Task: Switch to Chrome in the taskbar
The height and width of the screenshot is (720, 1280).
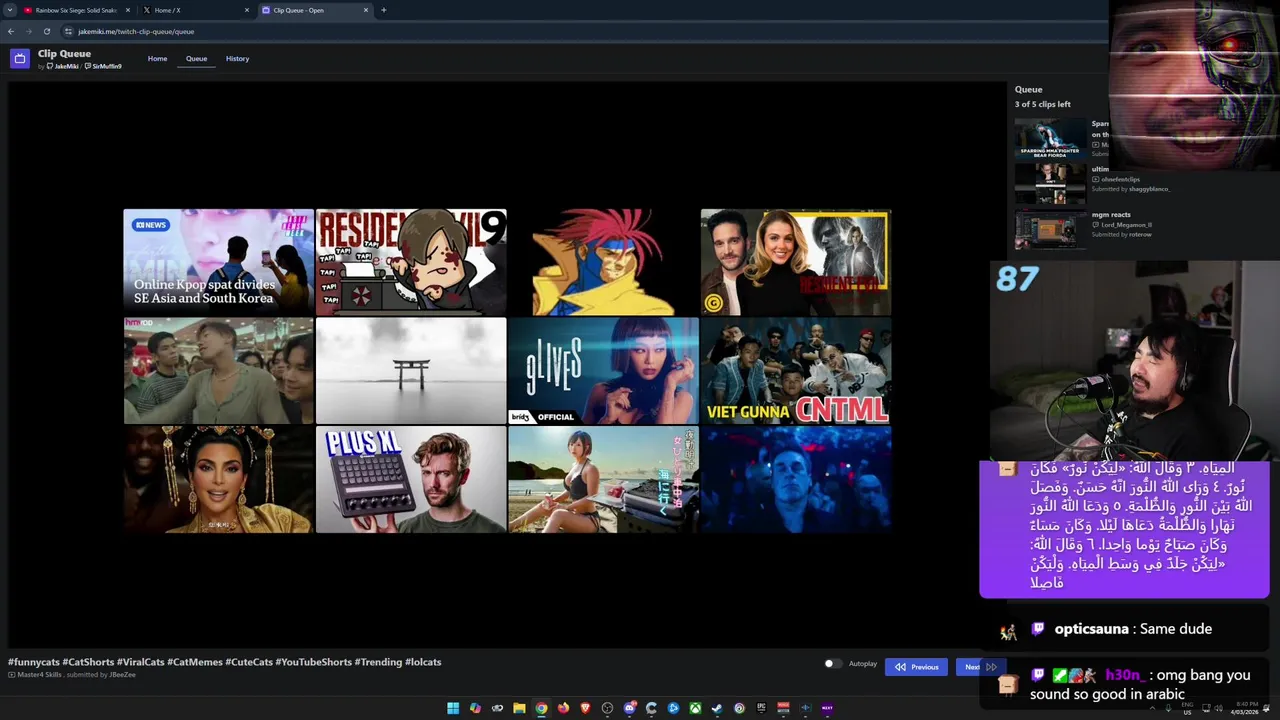Action: click(x=541, y=708)
